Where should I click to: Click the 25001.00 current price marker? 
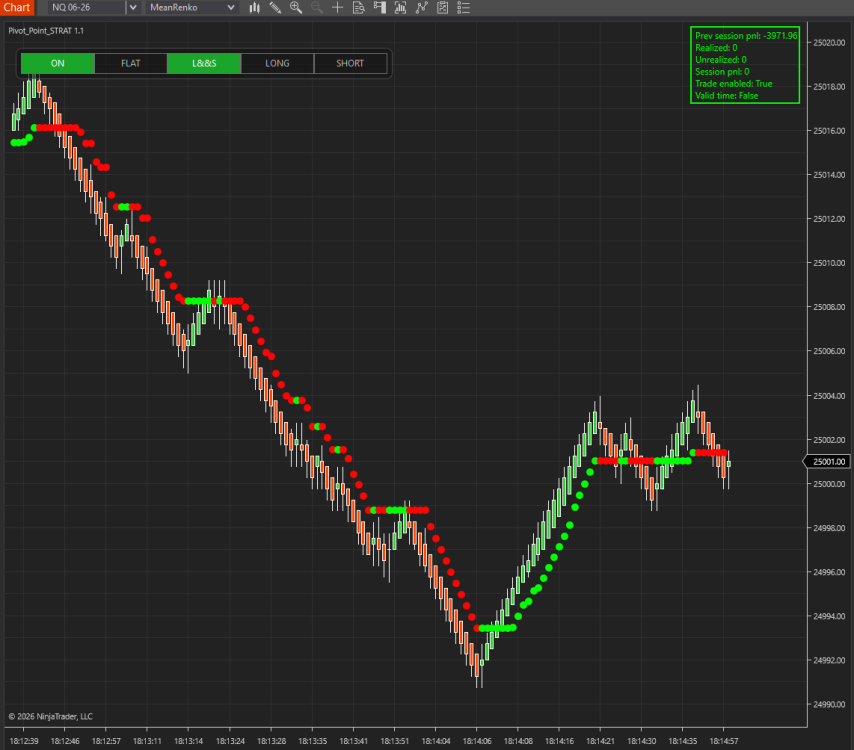point(829,461)
